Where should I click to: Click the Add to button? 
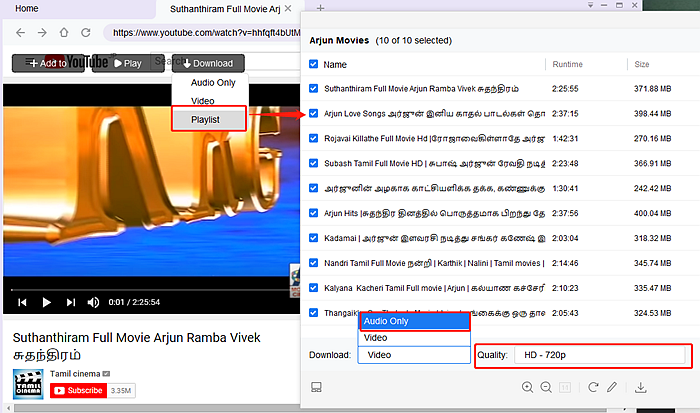pos(48,63)
